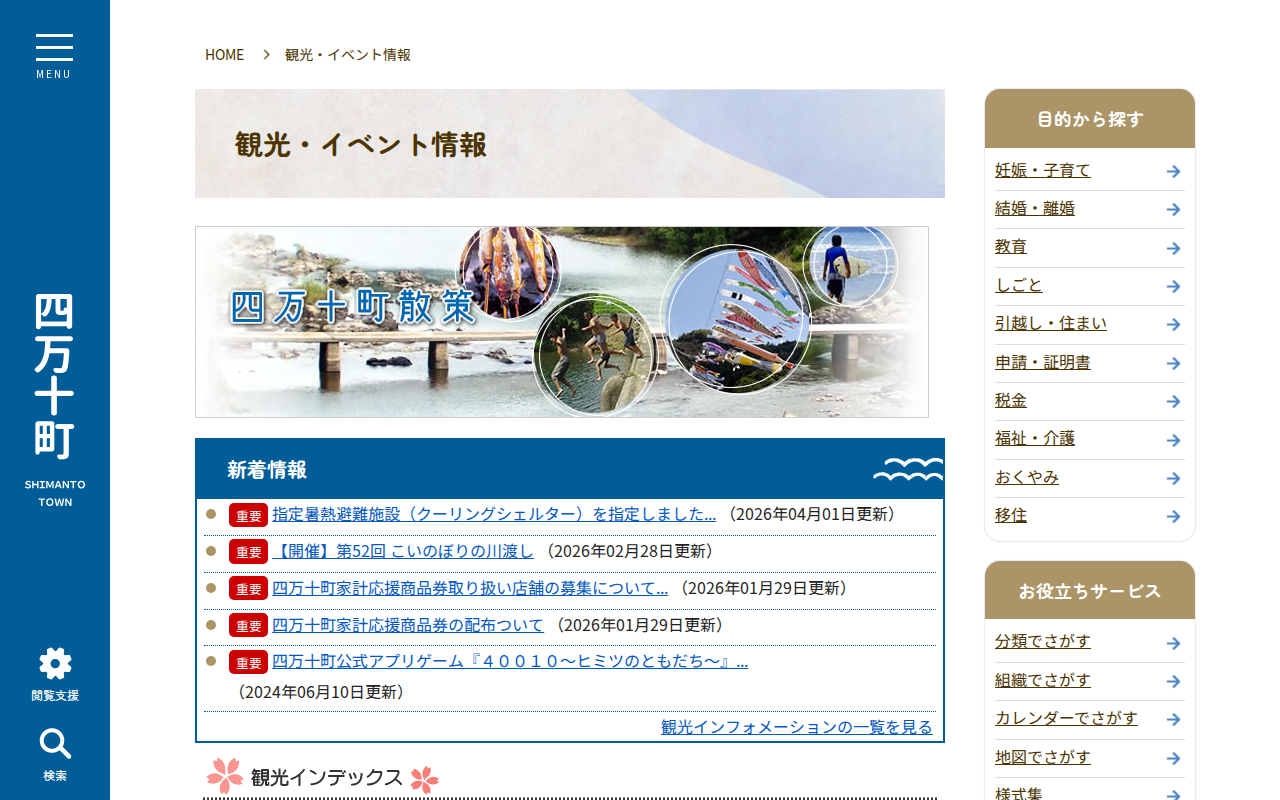Open 観光インフォメーションの一覧を見る
This screenshot has width=1280, height=800.
click(x=794, y=727)
